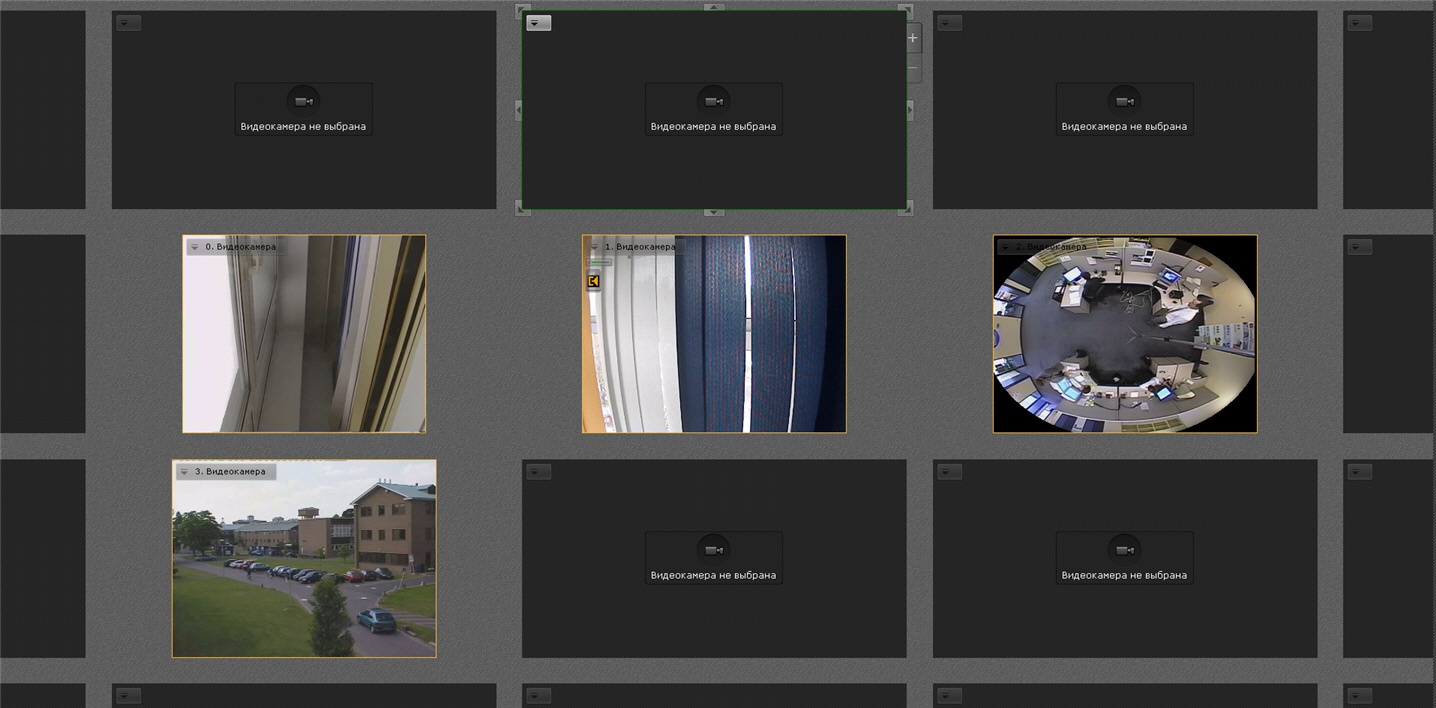Open the selected green-bordered cell's menu button

click(538, 23)
